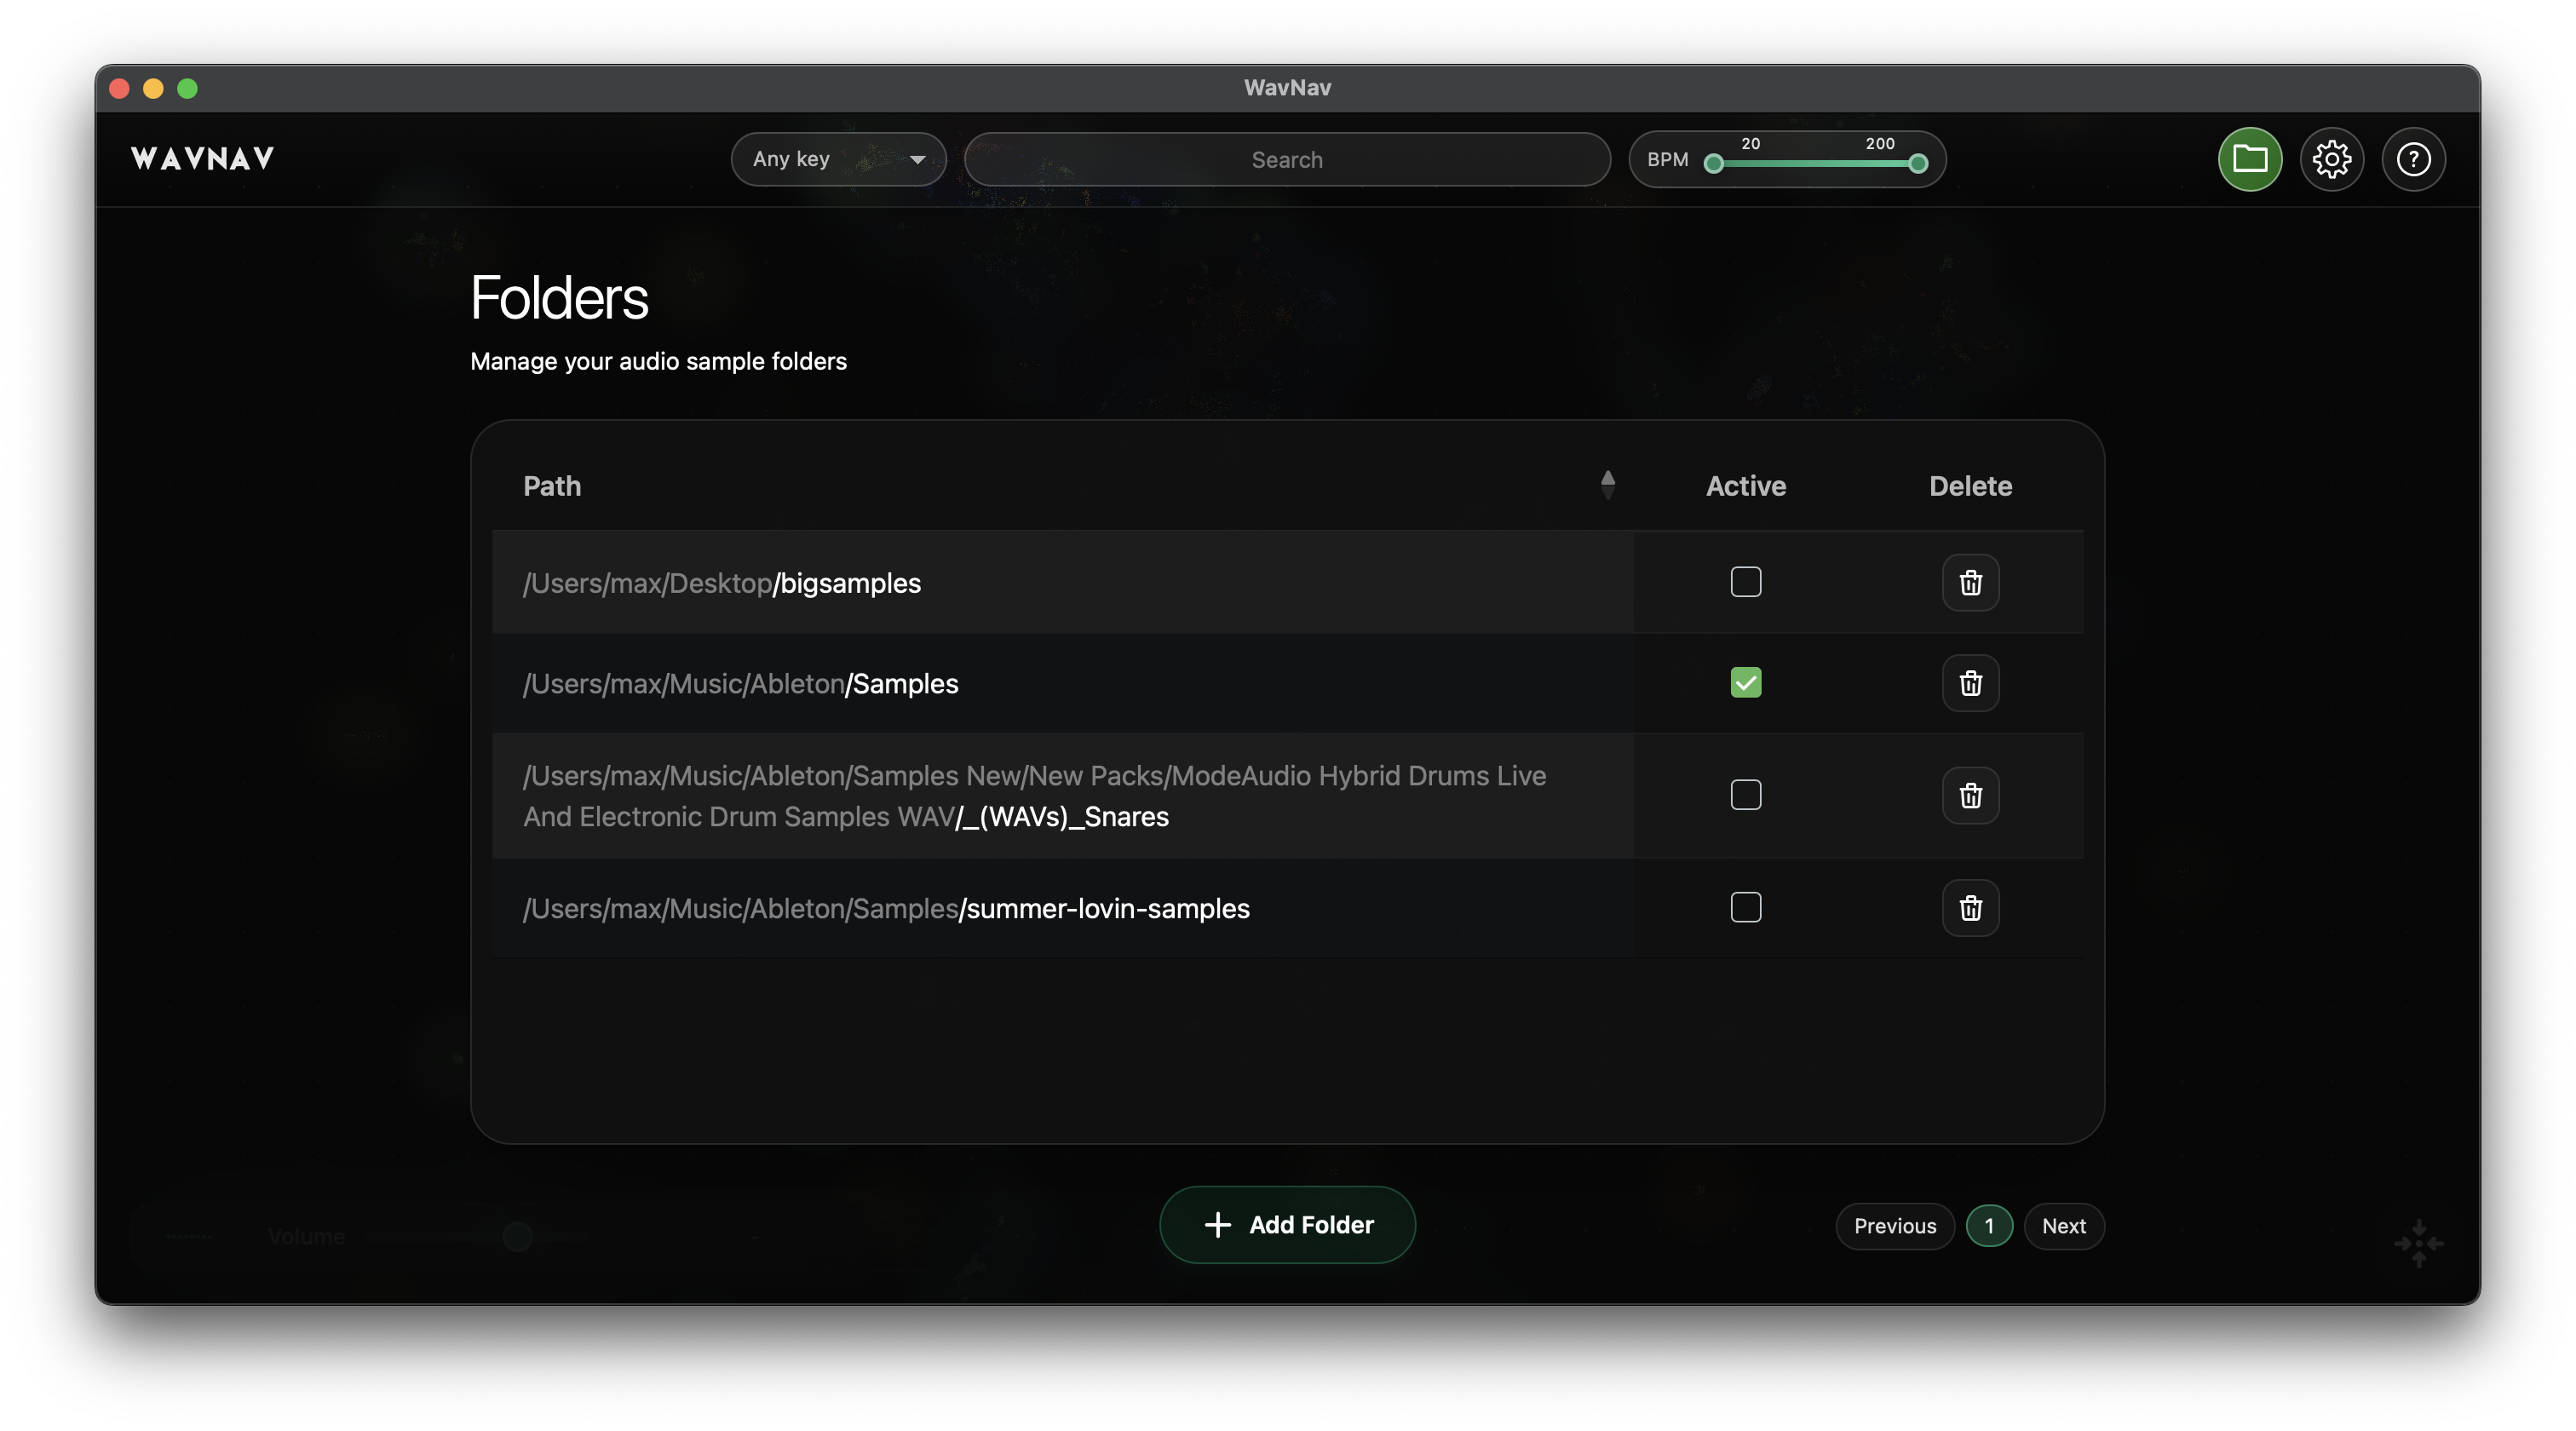Click the WAVNAV logo
2576x1431 pixels.
pyautogui.click(x=203, y=159)
